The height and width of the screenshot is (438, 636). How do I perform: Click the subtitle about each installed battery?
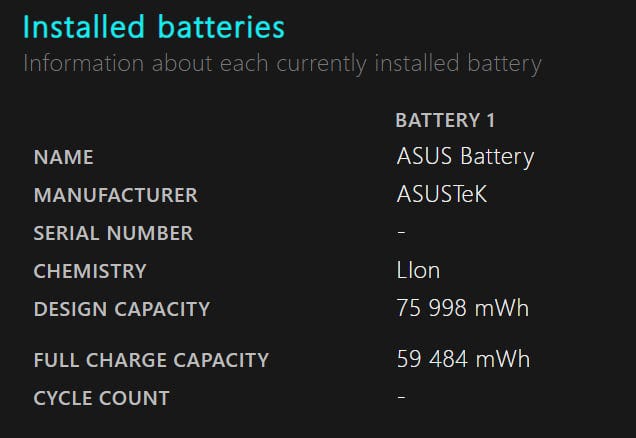click(x=282, y=64)
